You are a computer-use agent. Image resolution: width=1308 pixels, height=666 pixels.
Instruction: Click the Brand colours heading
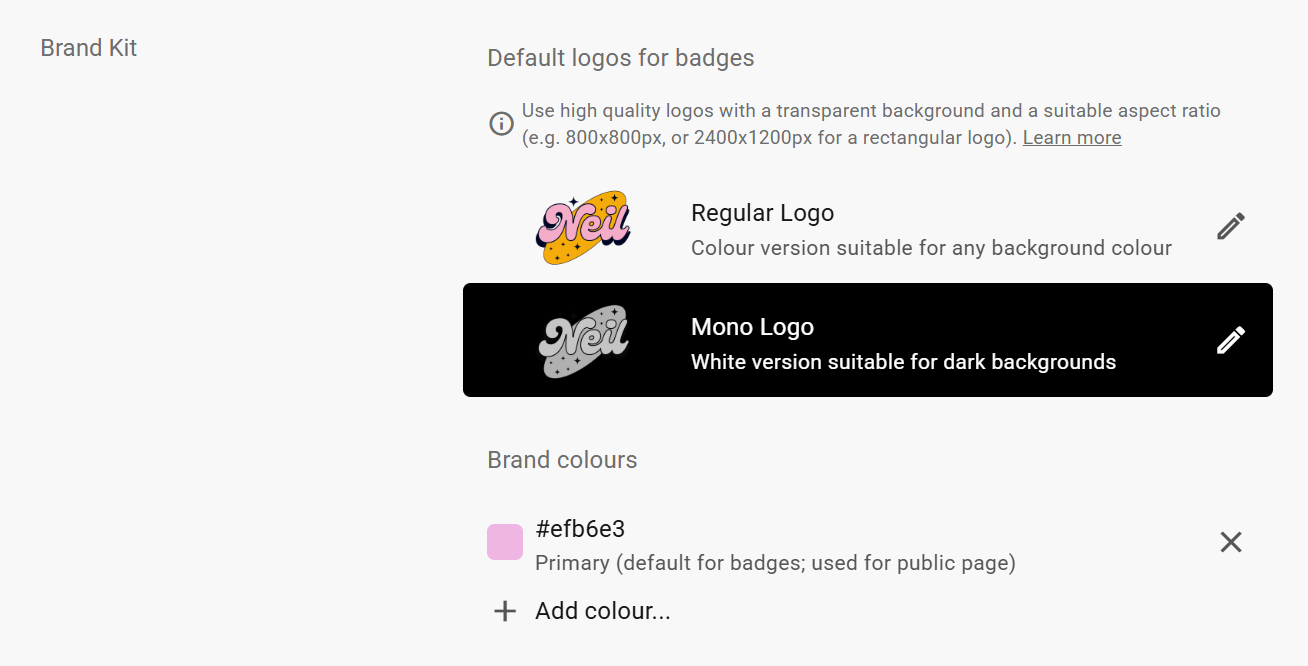point(562,459)
